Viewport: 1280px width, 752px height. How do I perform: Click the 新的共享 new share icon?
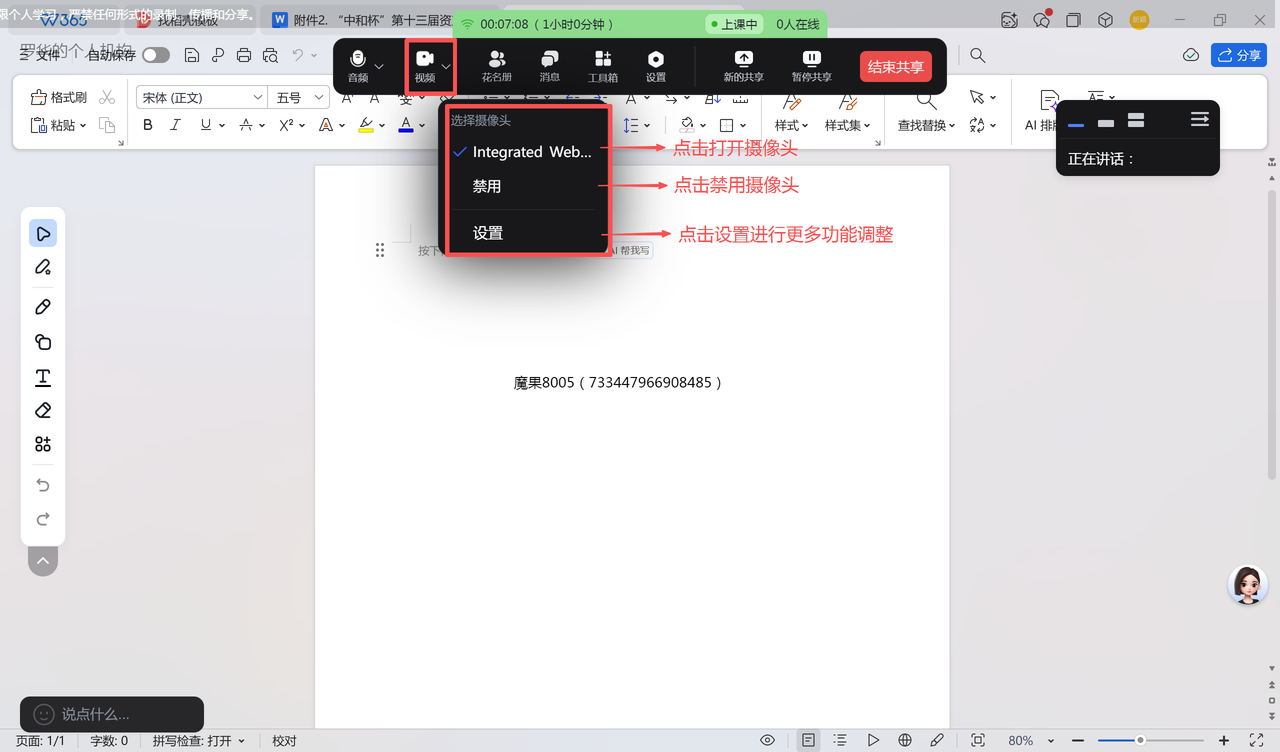pos(743,65)
